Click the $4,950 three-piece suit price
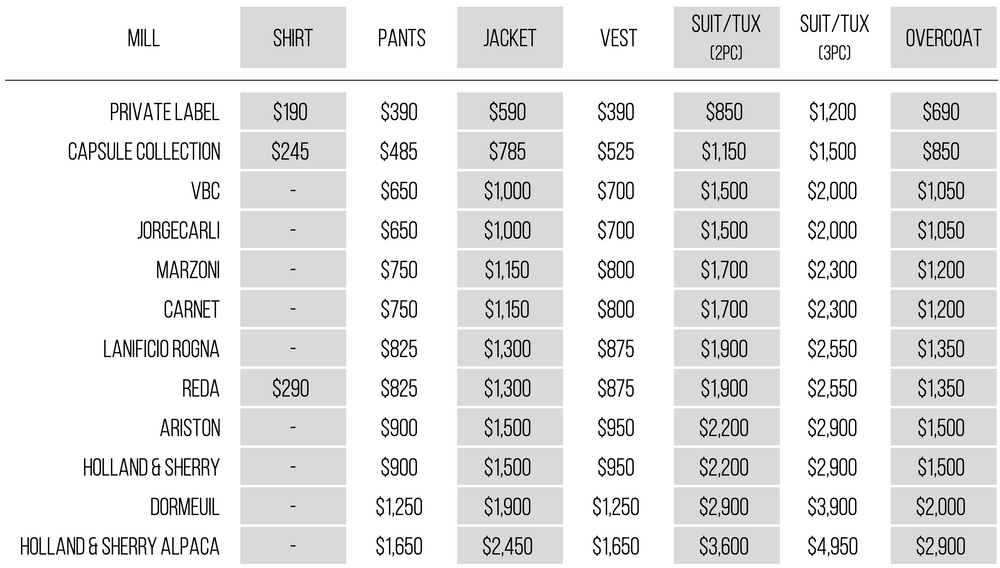 tap(833, 547)
